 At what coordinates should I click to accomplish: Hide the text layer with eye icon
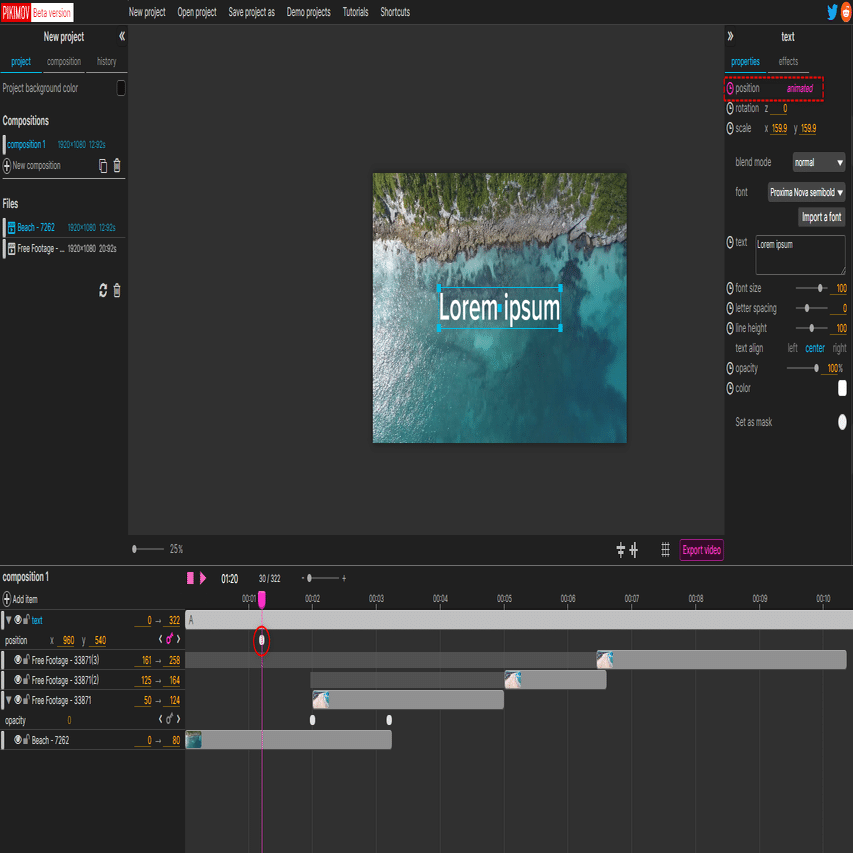point(18,620)
